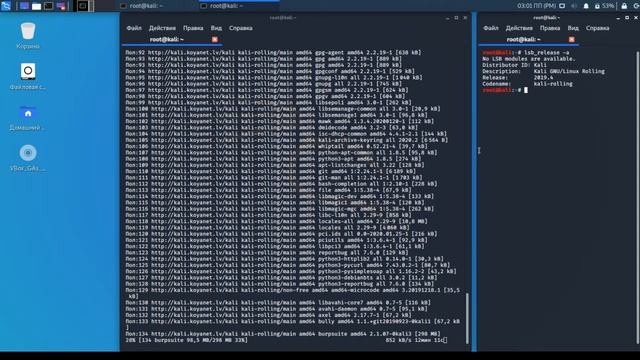Viewport: 640px width, 360px height.
Task: Select the workspace switcher box in panel
Action: (83, 6)
